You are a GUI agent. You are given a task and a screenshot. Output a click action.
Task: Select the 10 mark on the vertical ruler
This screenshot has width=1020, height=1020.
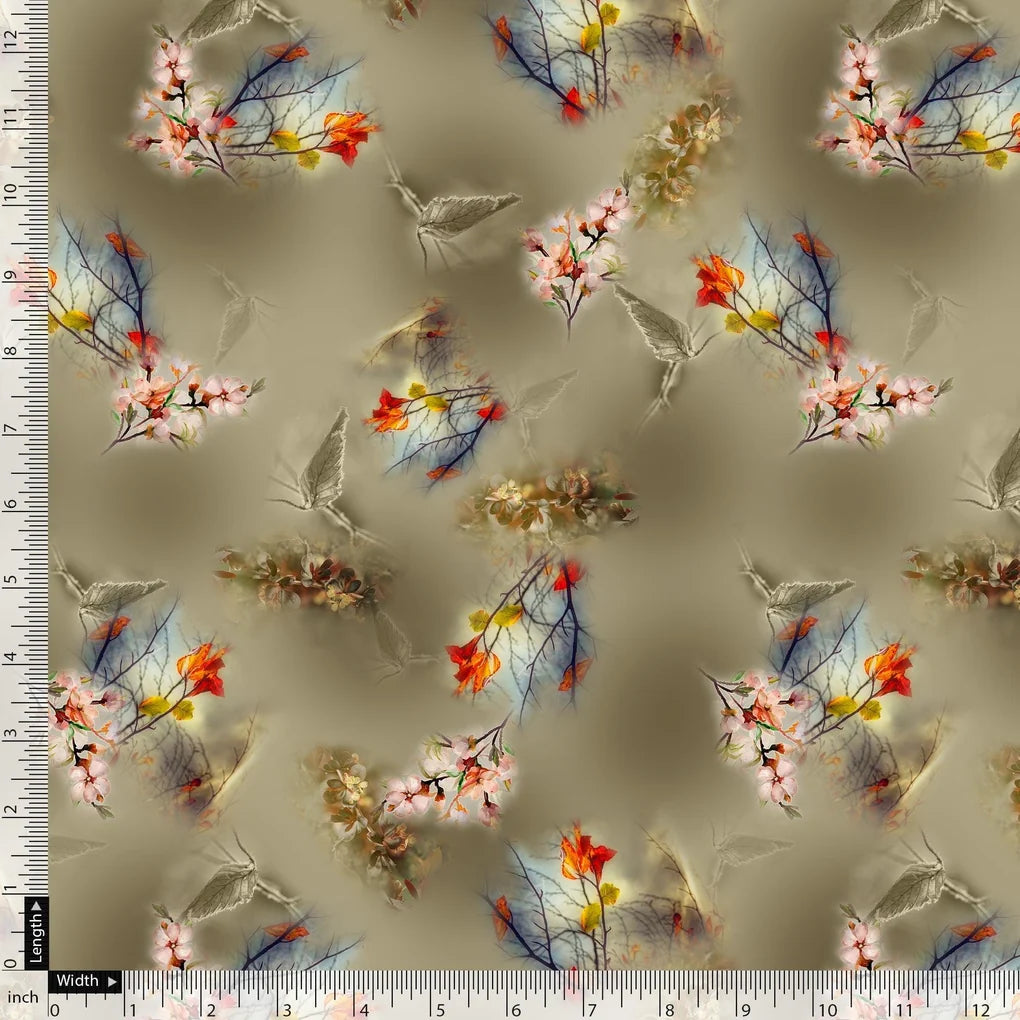coord(11,192)
